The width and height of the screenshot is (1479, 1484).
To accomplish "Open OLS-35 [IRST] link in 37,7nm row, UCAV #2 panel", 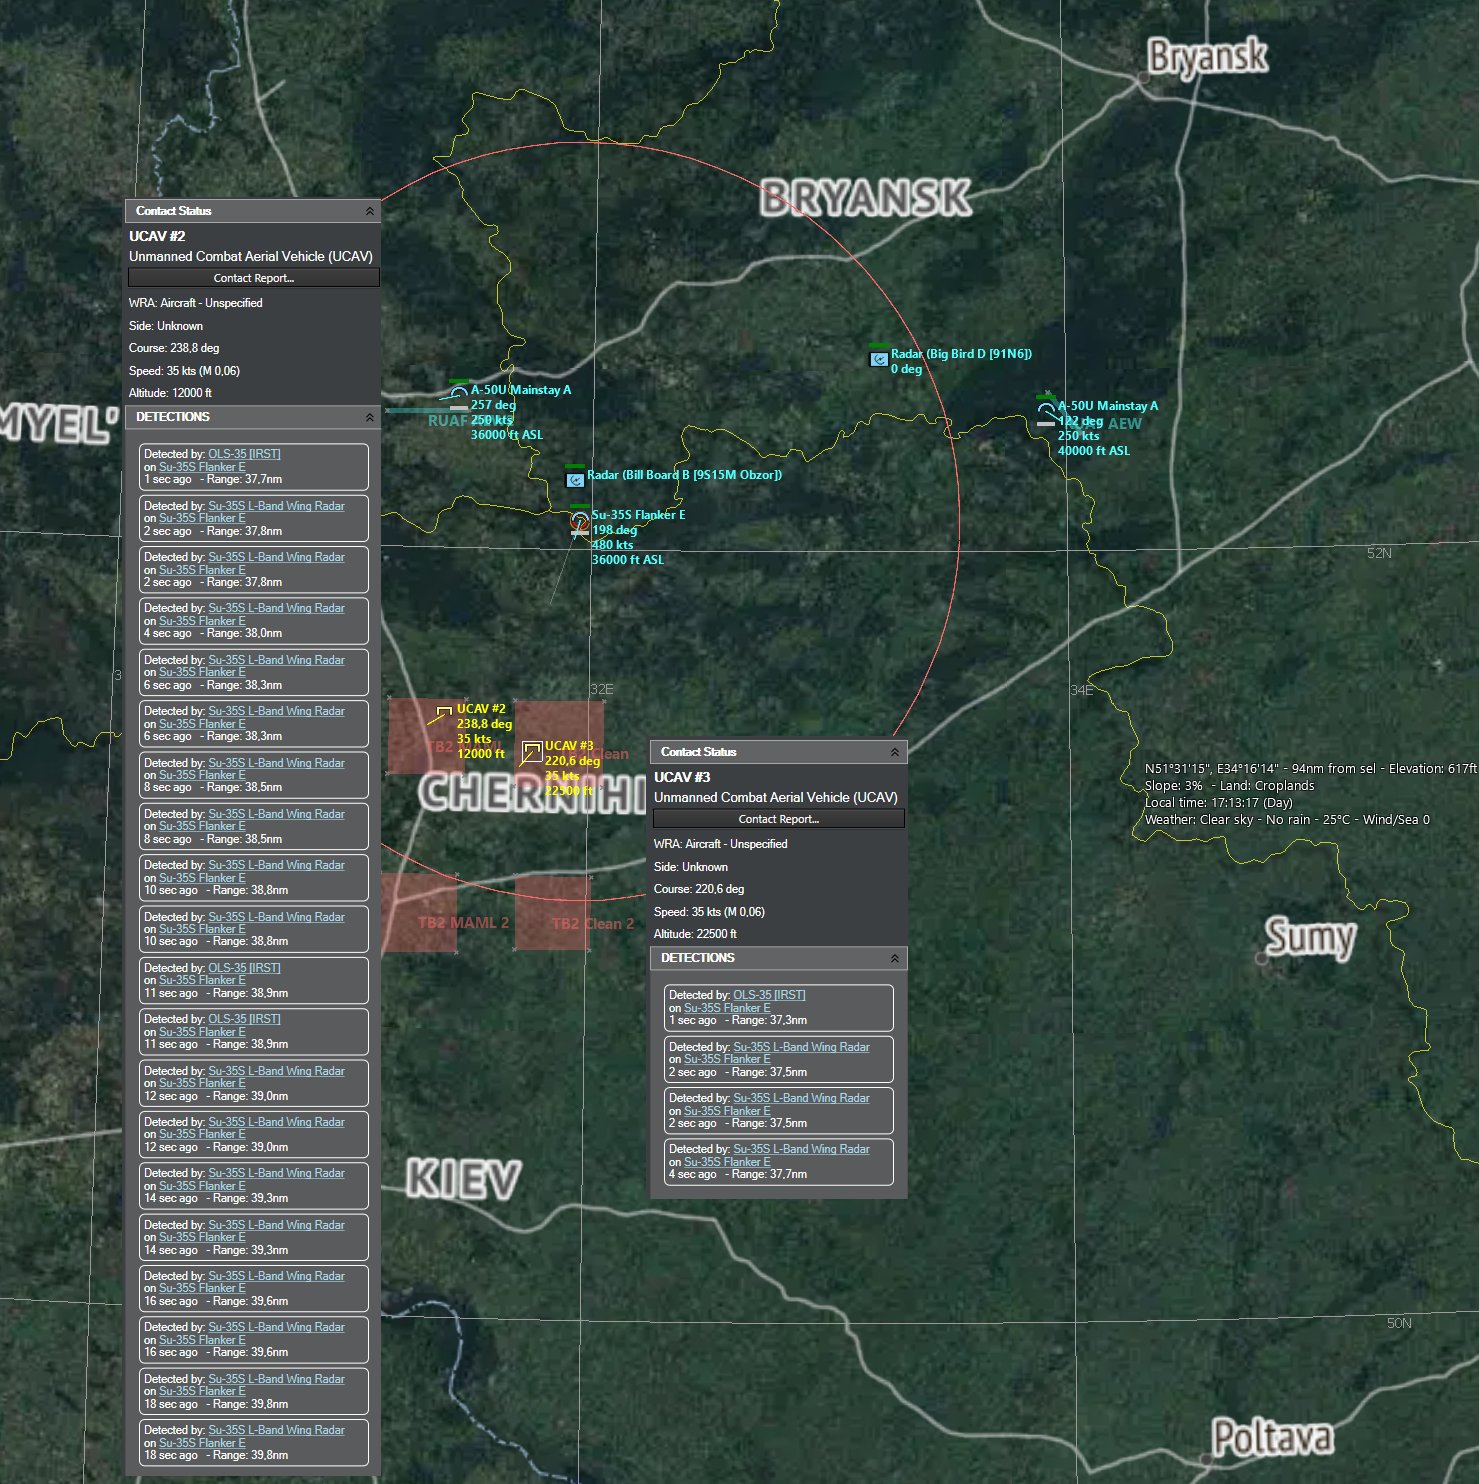I will pos(244,454).
